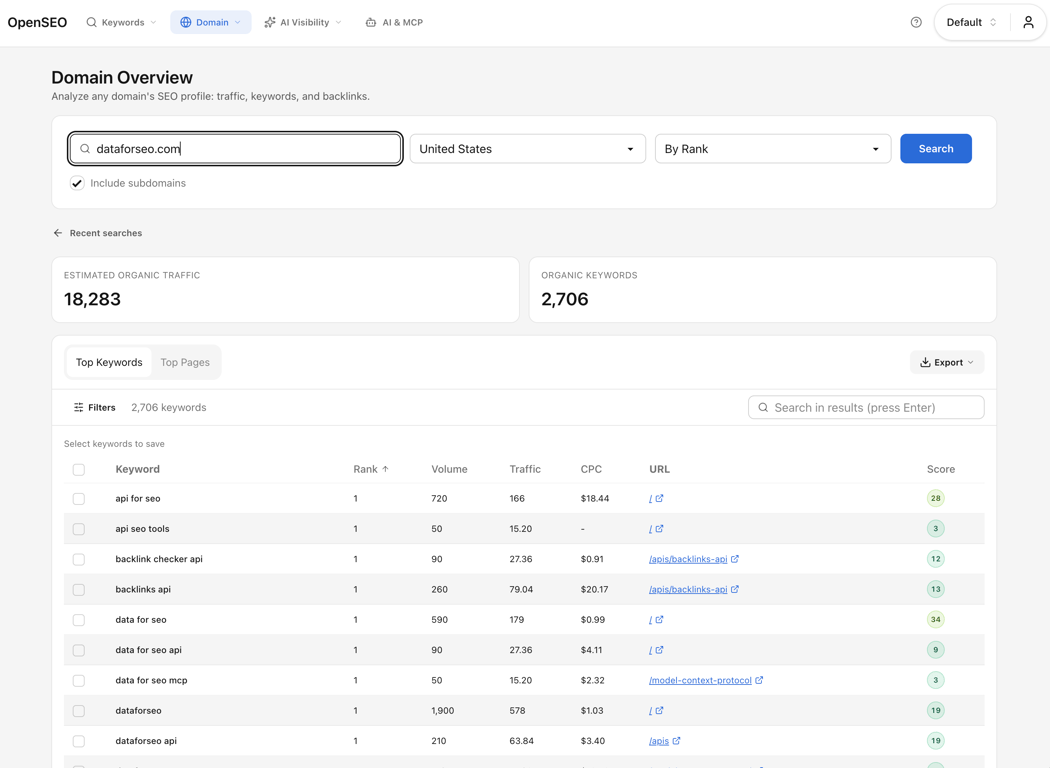Click the blue Search button
The height and width of the screenshot is (768, 1050).
pos(935,149)
